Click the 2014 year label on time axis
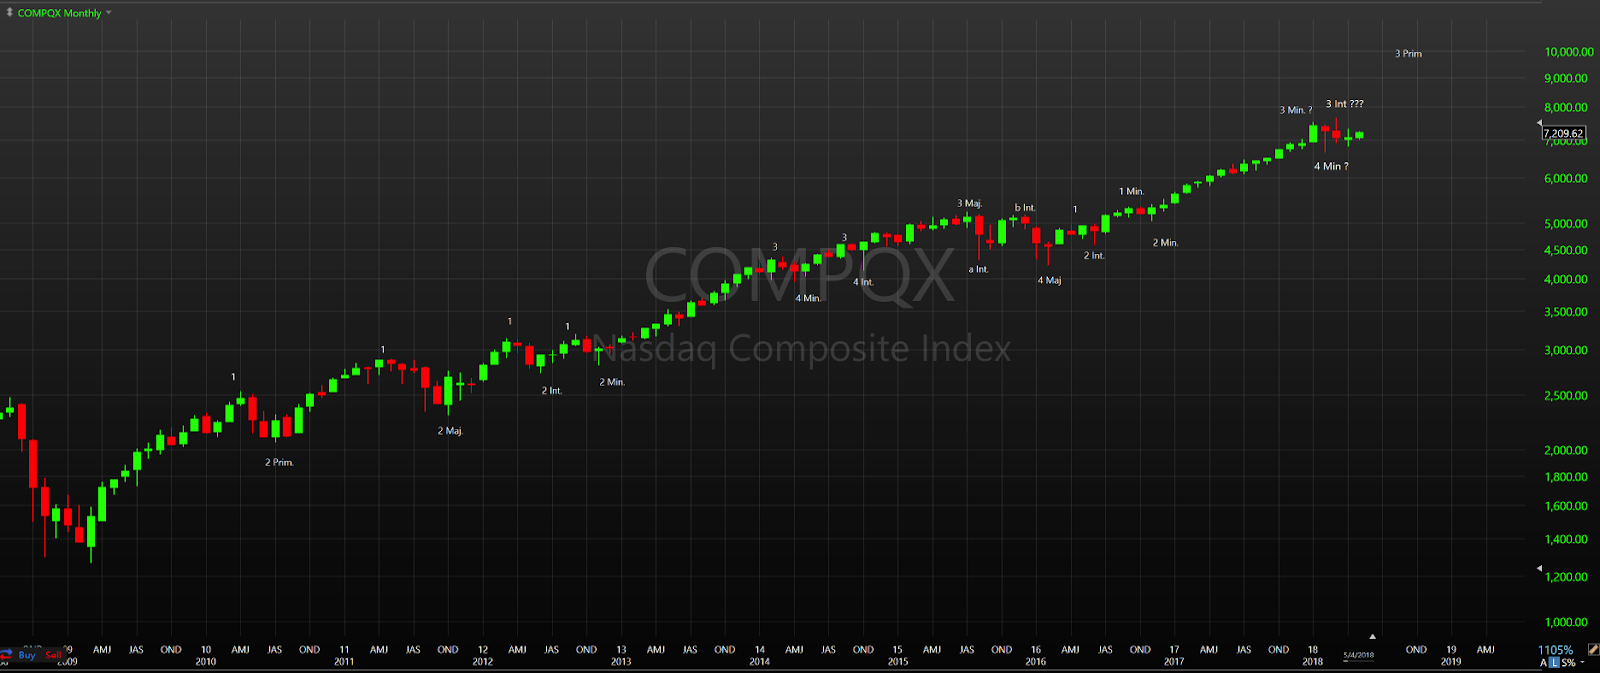This screenshot has height=673, width=1600. pyautogui.click(x=759, y=661)
